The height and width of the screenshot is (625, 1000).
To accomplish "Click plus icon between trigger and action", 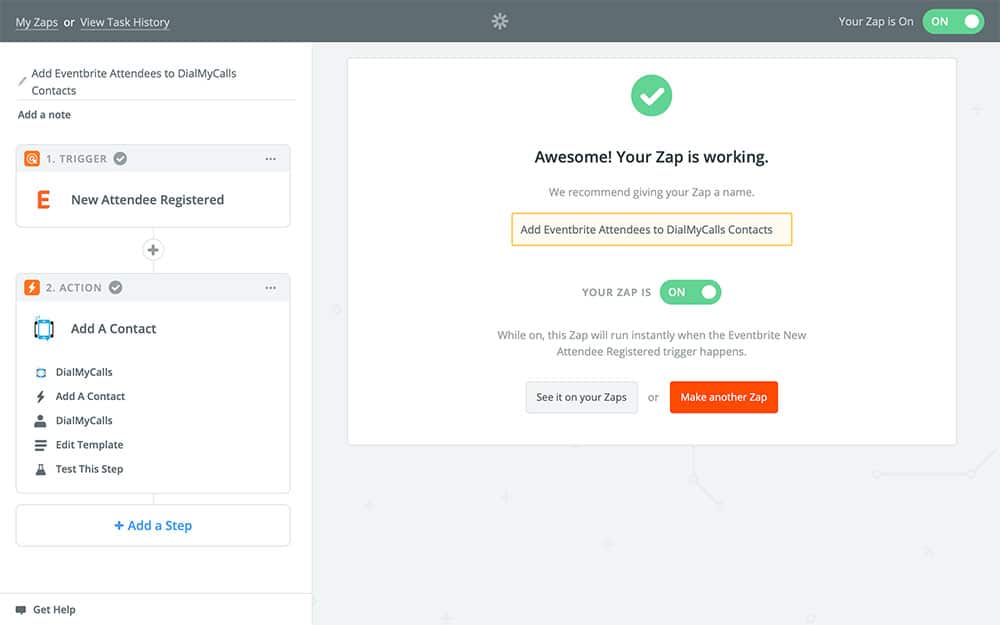I will point(153,250).
